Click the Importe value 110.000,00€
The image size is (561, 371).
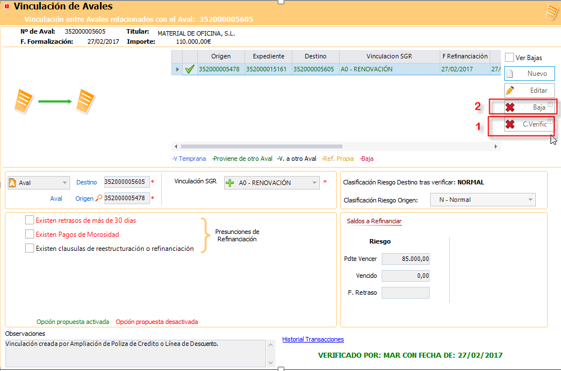193,42
